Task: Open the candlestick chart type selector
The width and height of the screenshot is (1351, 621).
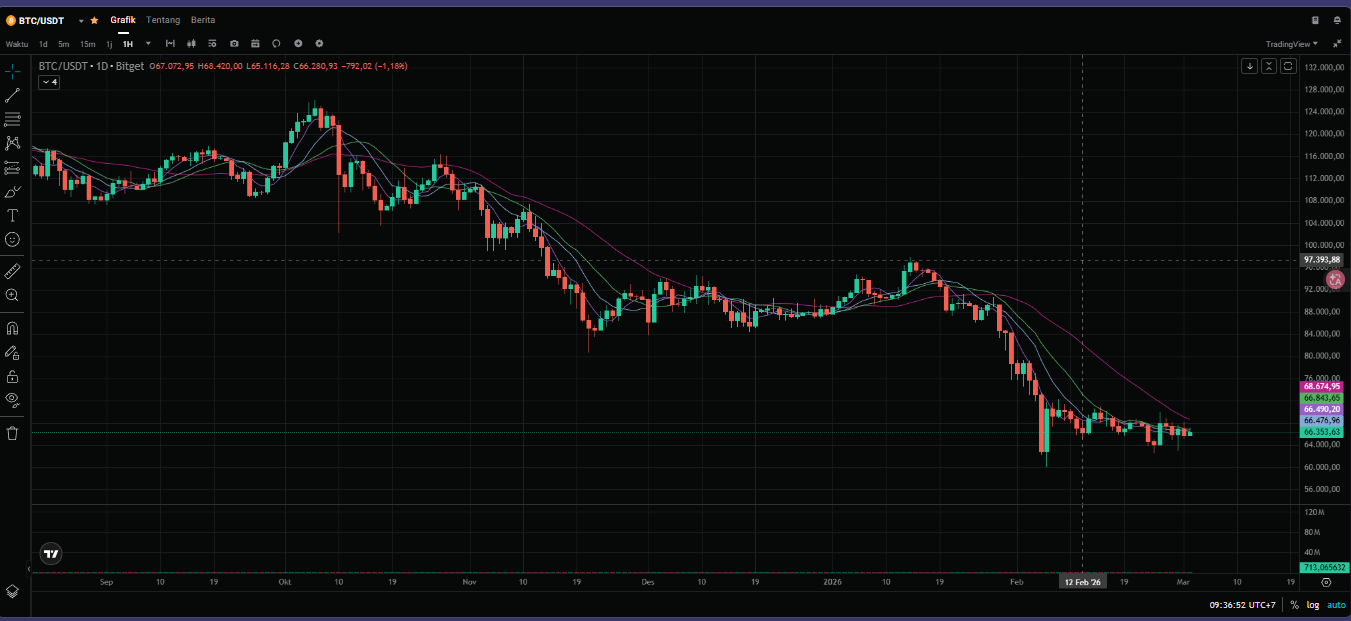Action: tap(191, 44)
